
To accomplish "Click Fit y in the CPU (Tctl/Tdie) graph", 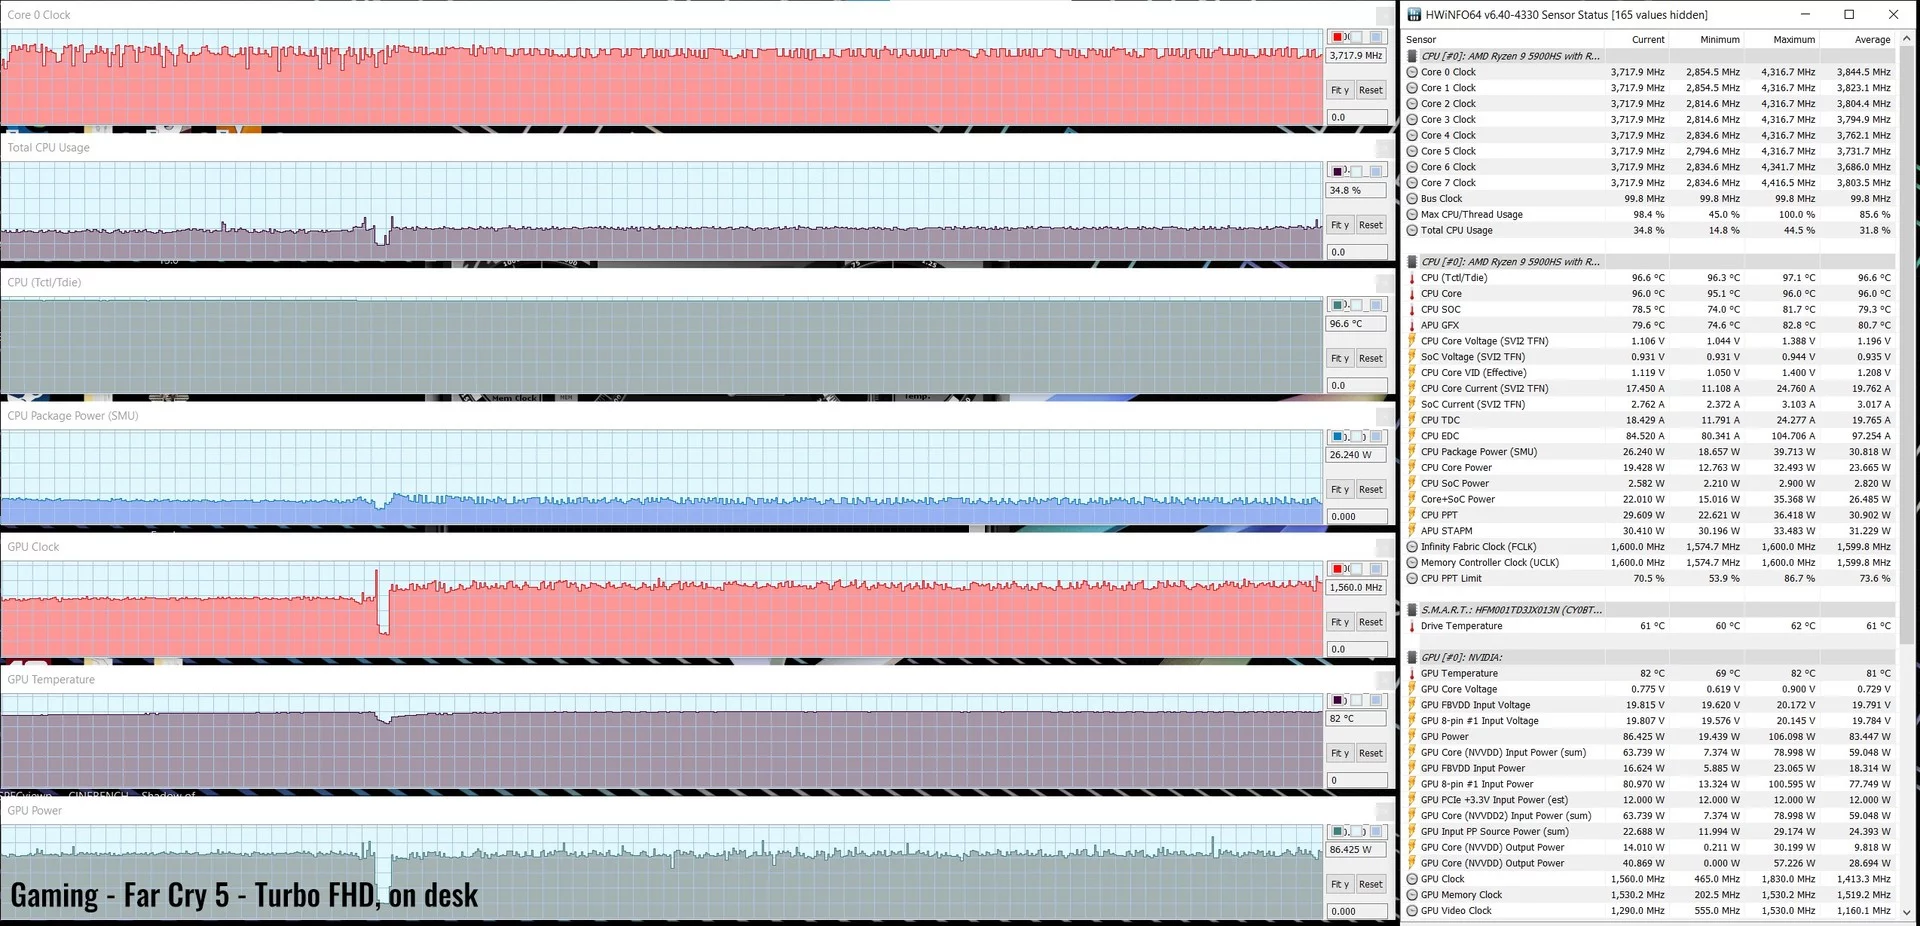I will (x=1340, y=358).
